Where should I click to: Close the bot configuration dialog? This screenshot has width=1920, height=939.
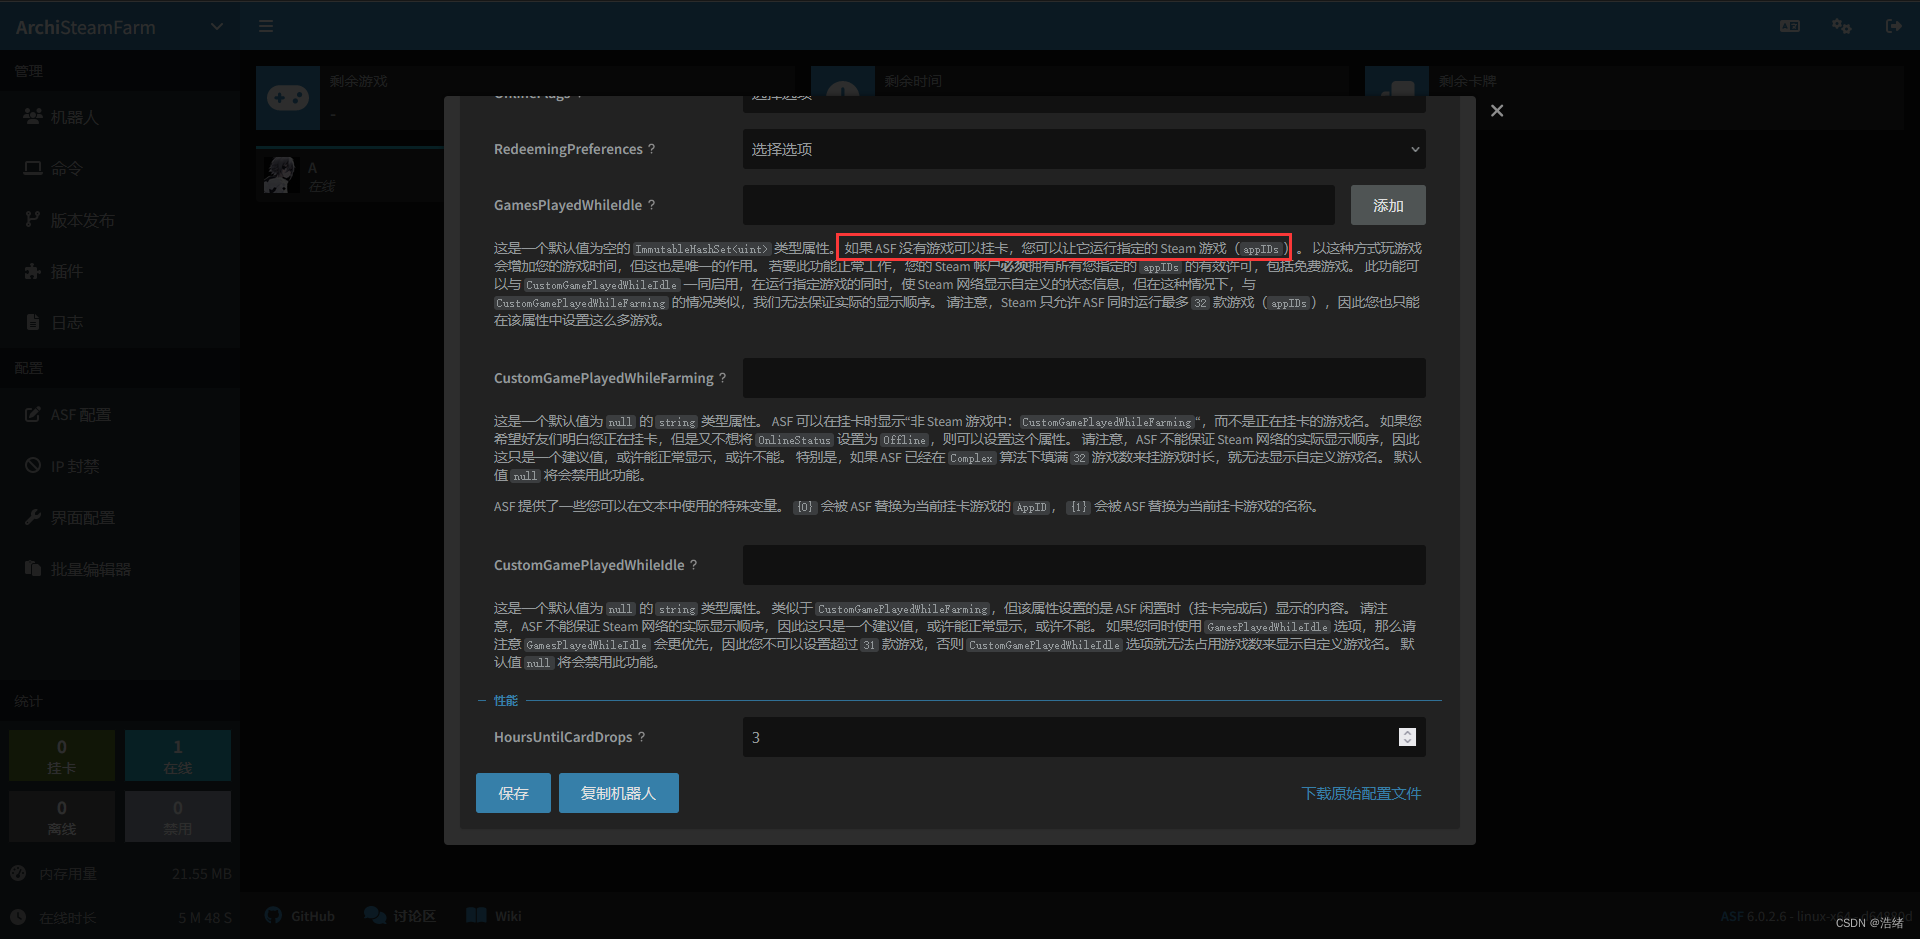1496,111
